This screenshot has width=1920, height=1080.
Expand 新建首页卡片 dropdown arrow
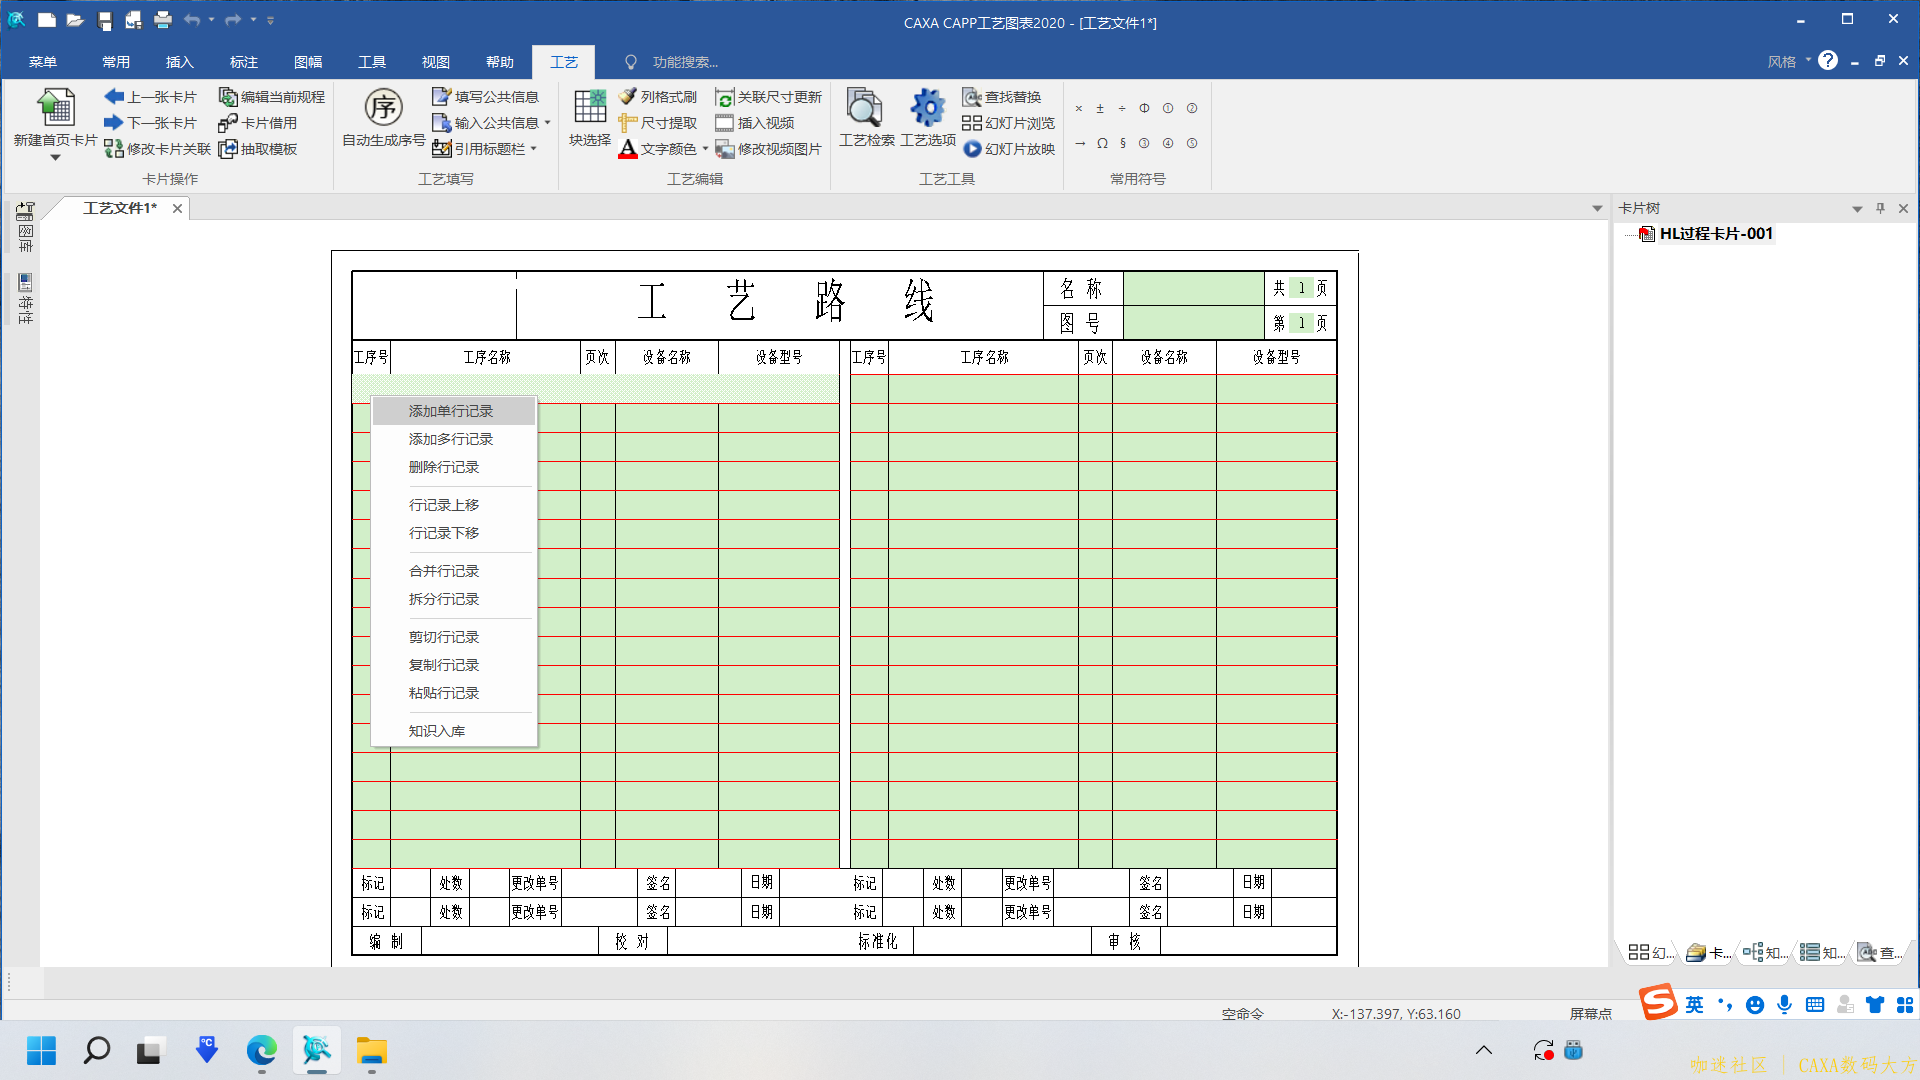(55, 158)
